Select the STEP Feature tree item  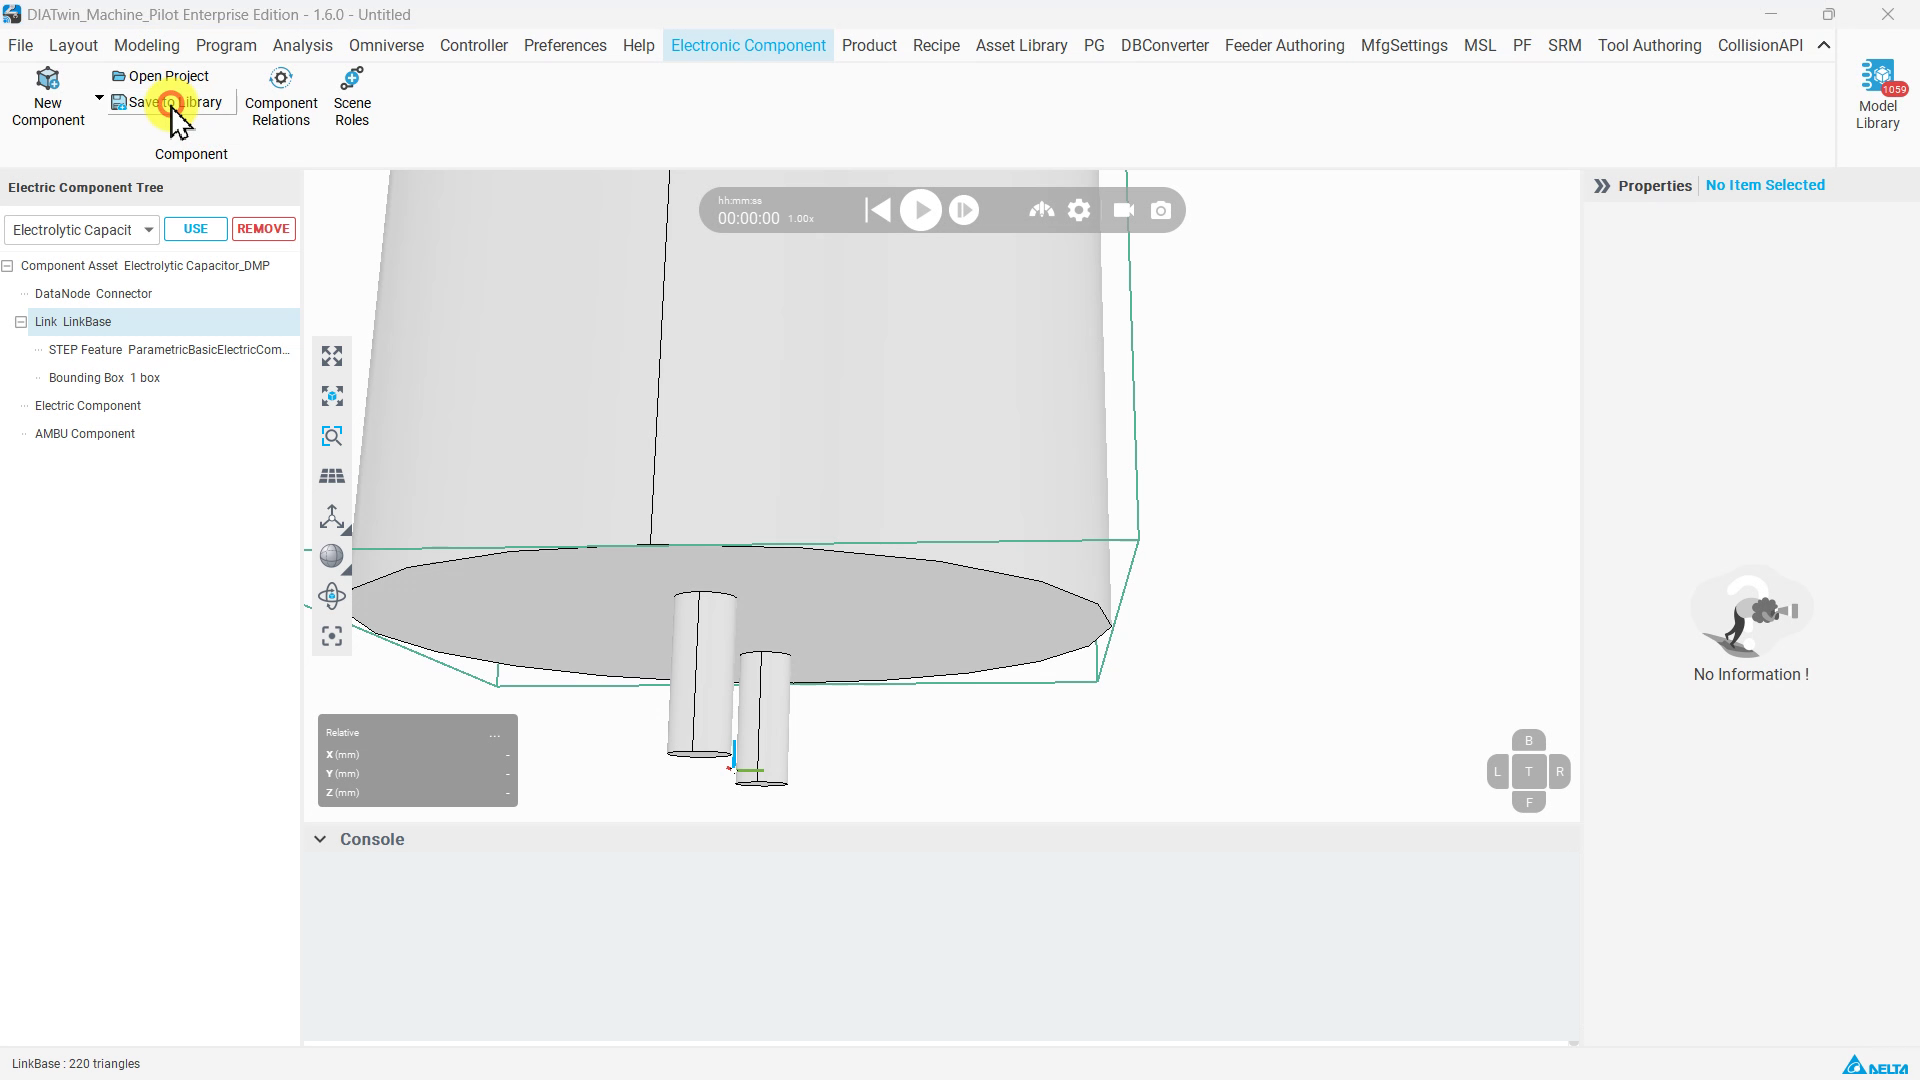coord(169,350)
